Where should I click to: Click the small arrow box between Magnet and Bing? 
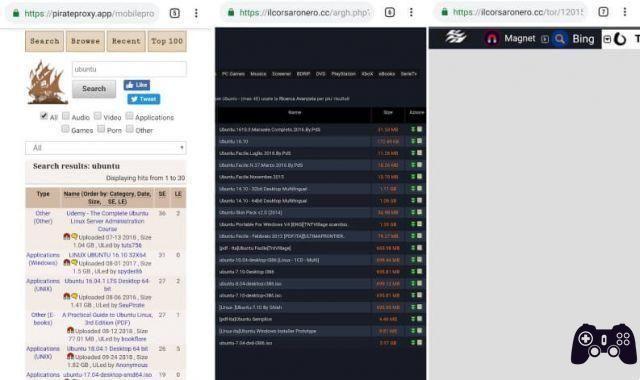coord(545,39)
